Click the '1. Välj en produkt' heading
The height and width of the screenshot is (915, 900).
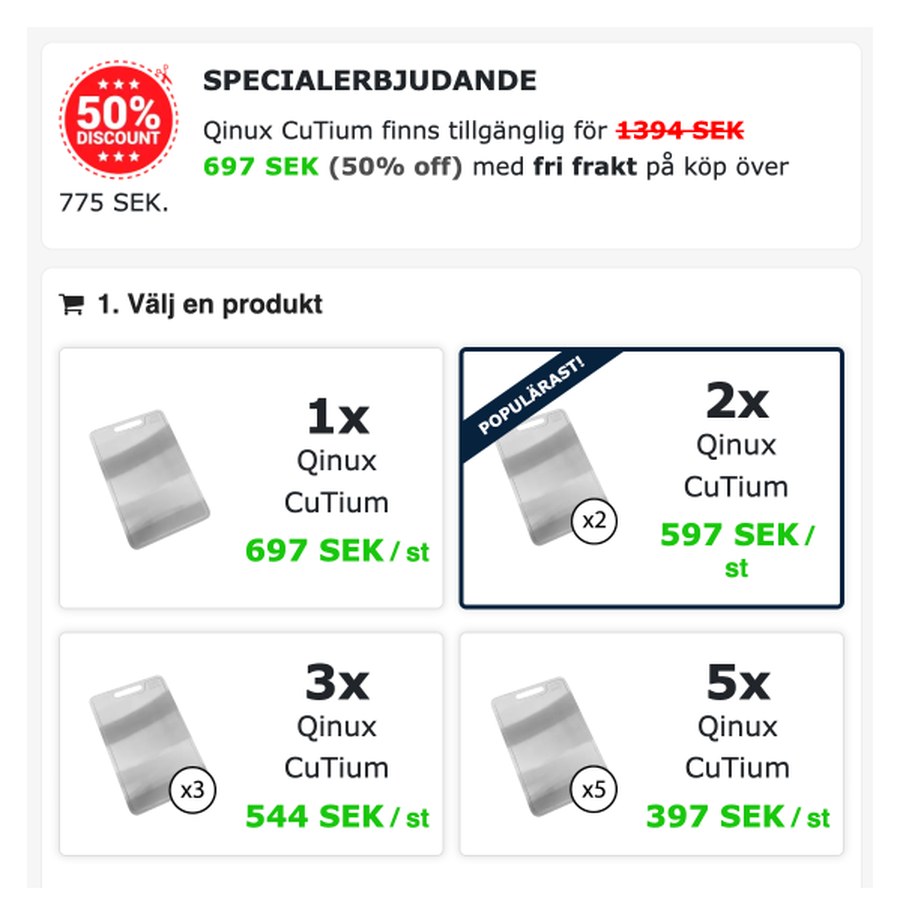210,304
